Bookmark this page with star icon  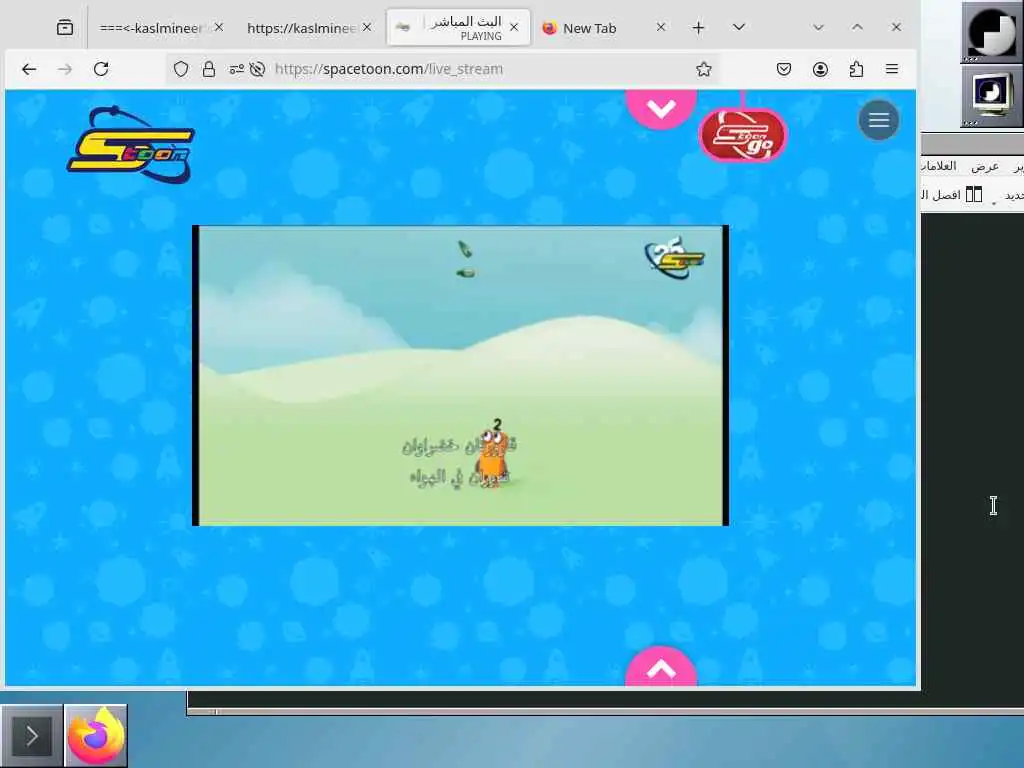point(703,69)
